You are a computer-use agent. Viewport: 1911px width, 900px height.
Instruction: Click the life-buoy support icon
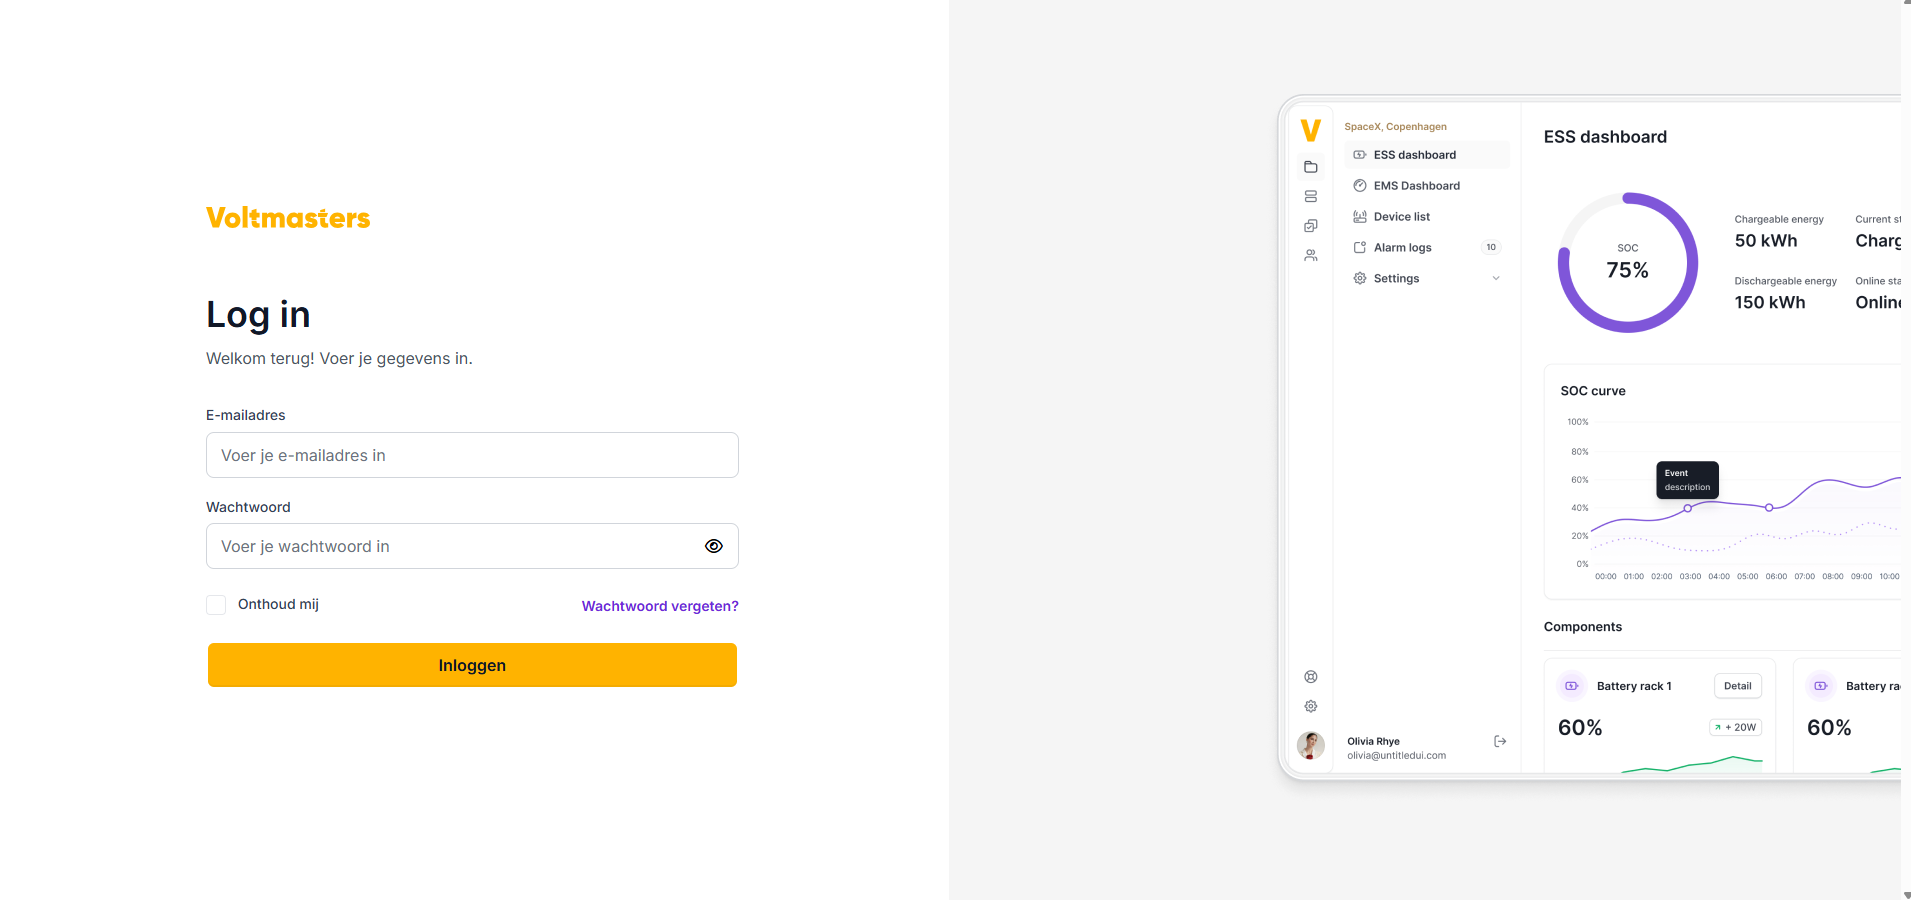click(1311, 677)
